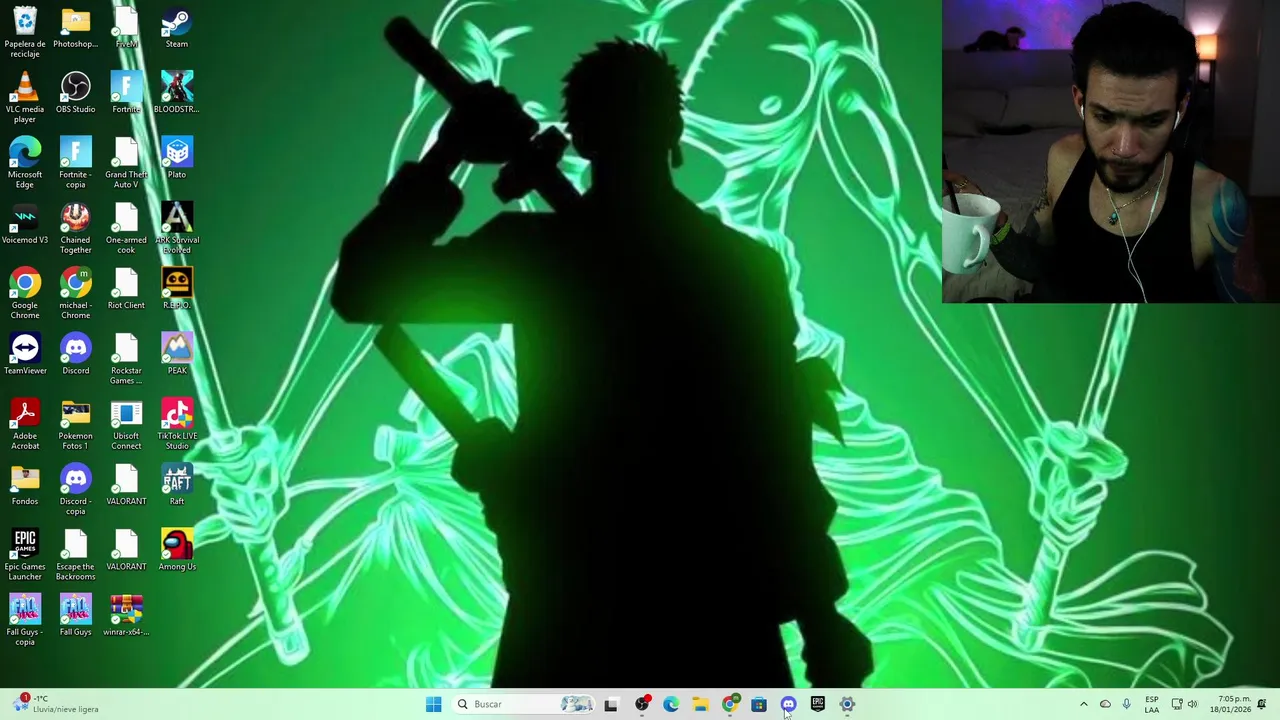The height and width of the screenshot is (720, 1280).
Task: Expand the hidden system tray icons chevron
Action: pyautogui.click(x=1083, y=704)
